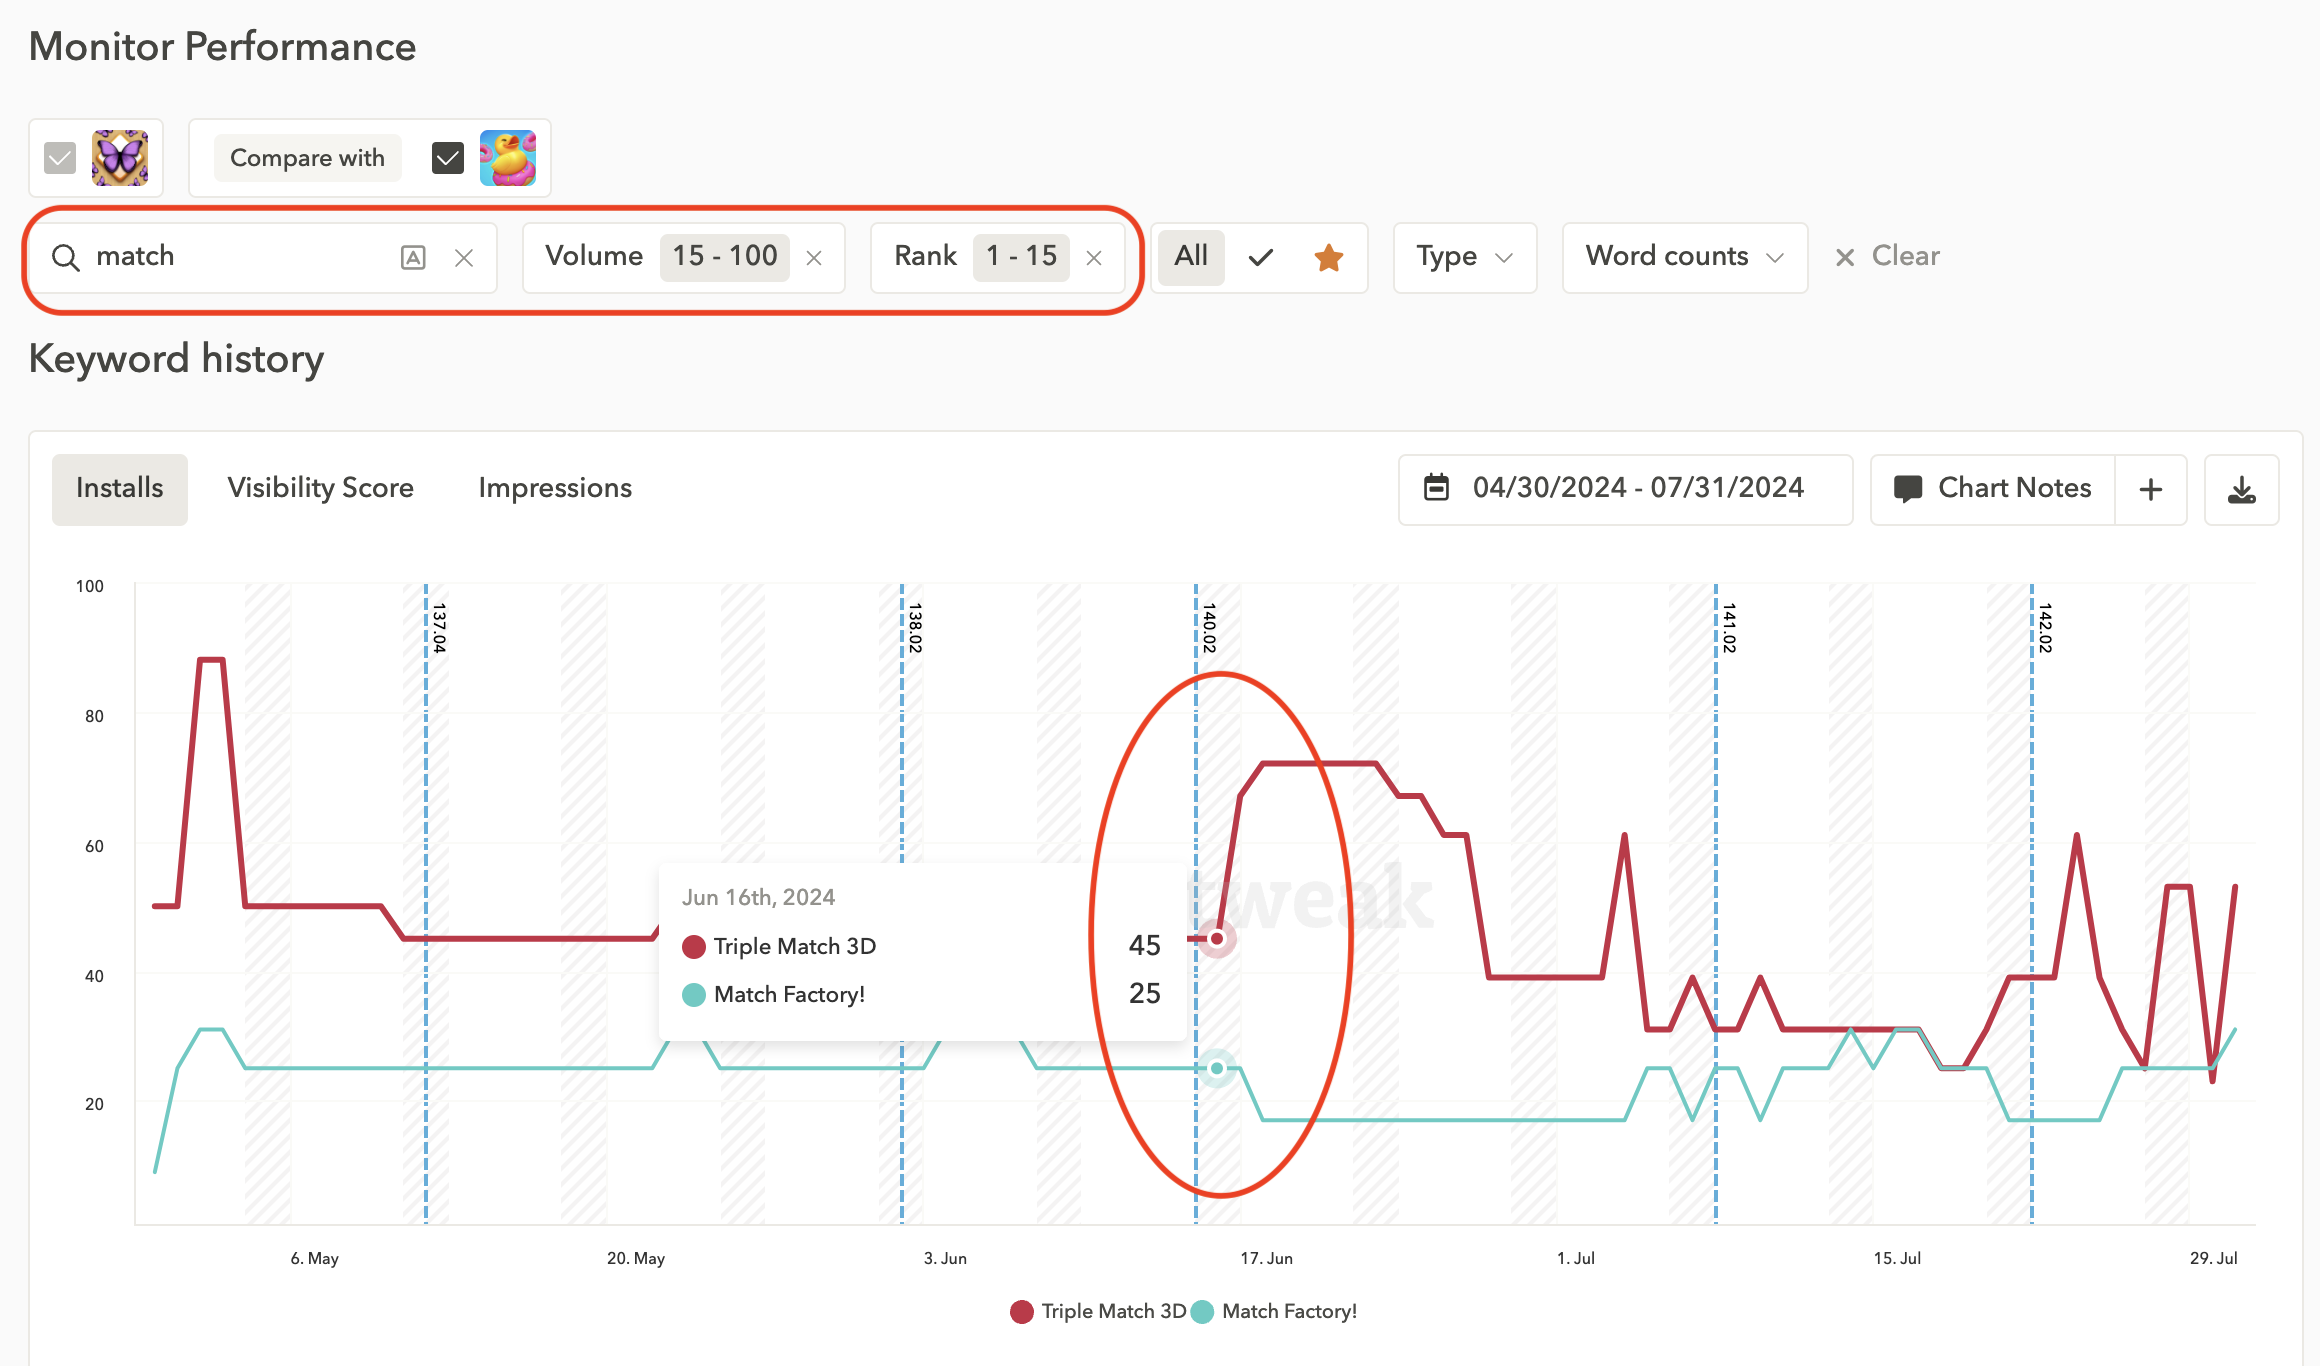2320x1366 pixels.
Task: Open the calendar date picker icon
Action: (1436, 488)
